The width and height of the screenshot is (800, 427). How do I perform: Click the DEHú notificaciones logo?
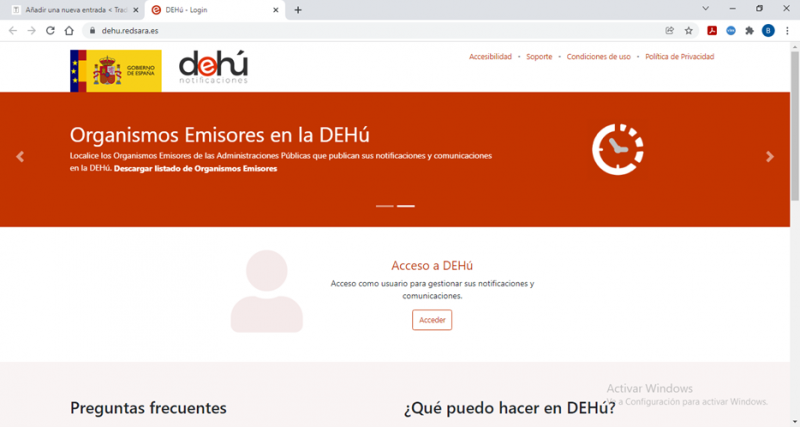click(213, 67)
